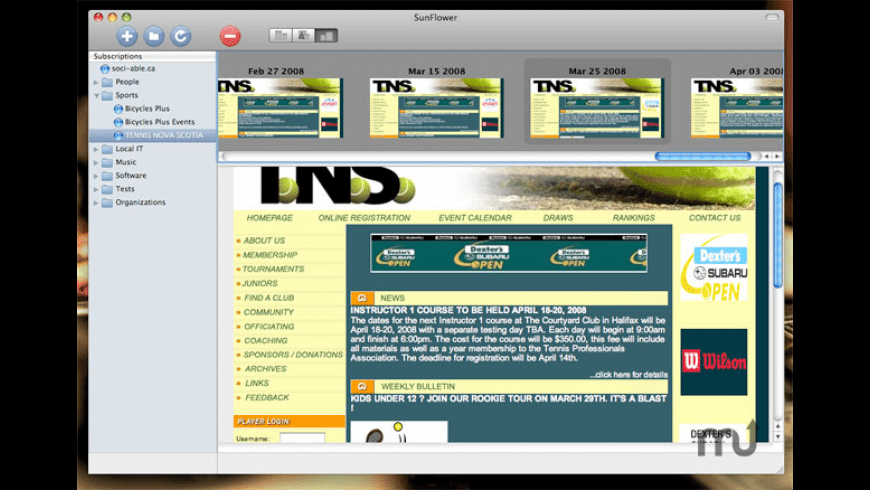Click the Dexter's Subaru Open banner
The width and height of the screenshot is (870, 490).
click(508, 254)
